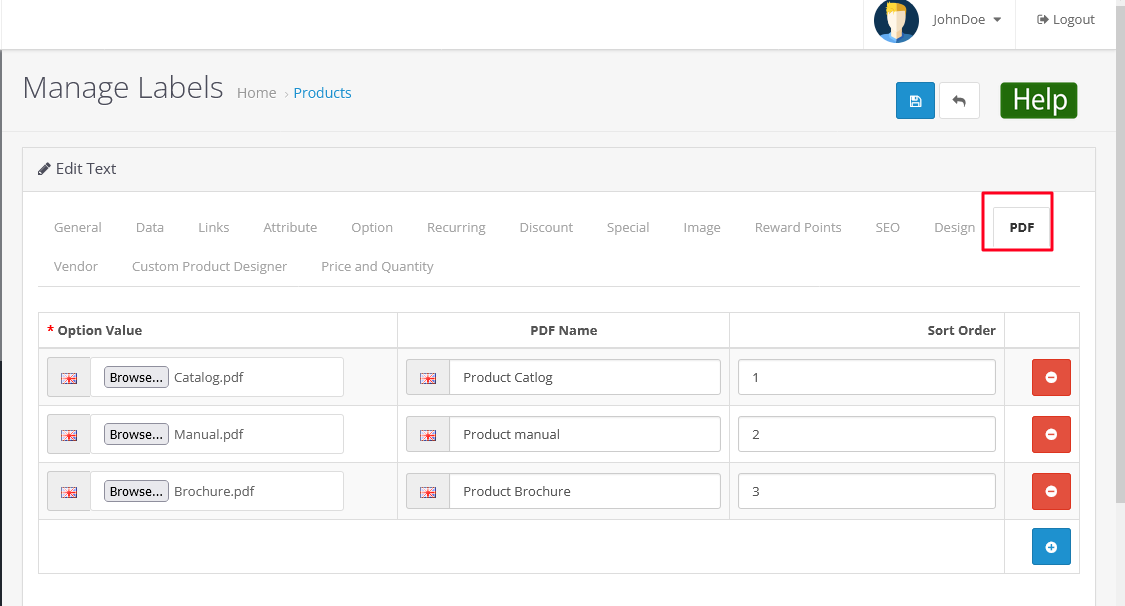
Task: Focus the sort order field containing 3
Action: [866, 491]
